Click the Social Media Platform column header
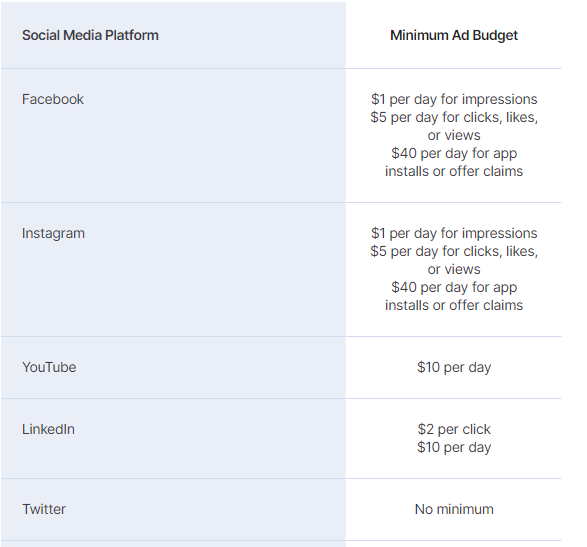This screenshot has width=587, height=547. coord(90,35)
